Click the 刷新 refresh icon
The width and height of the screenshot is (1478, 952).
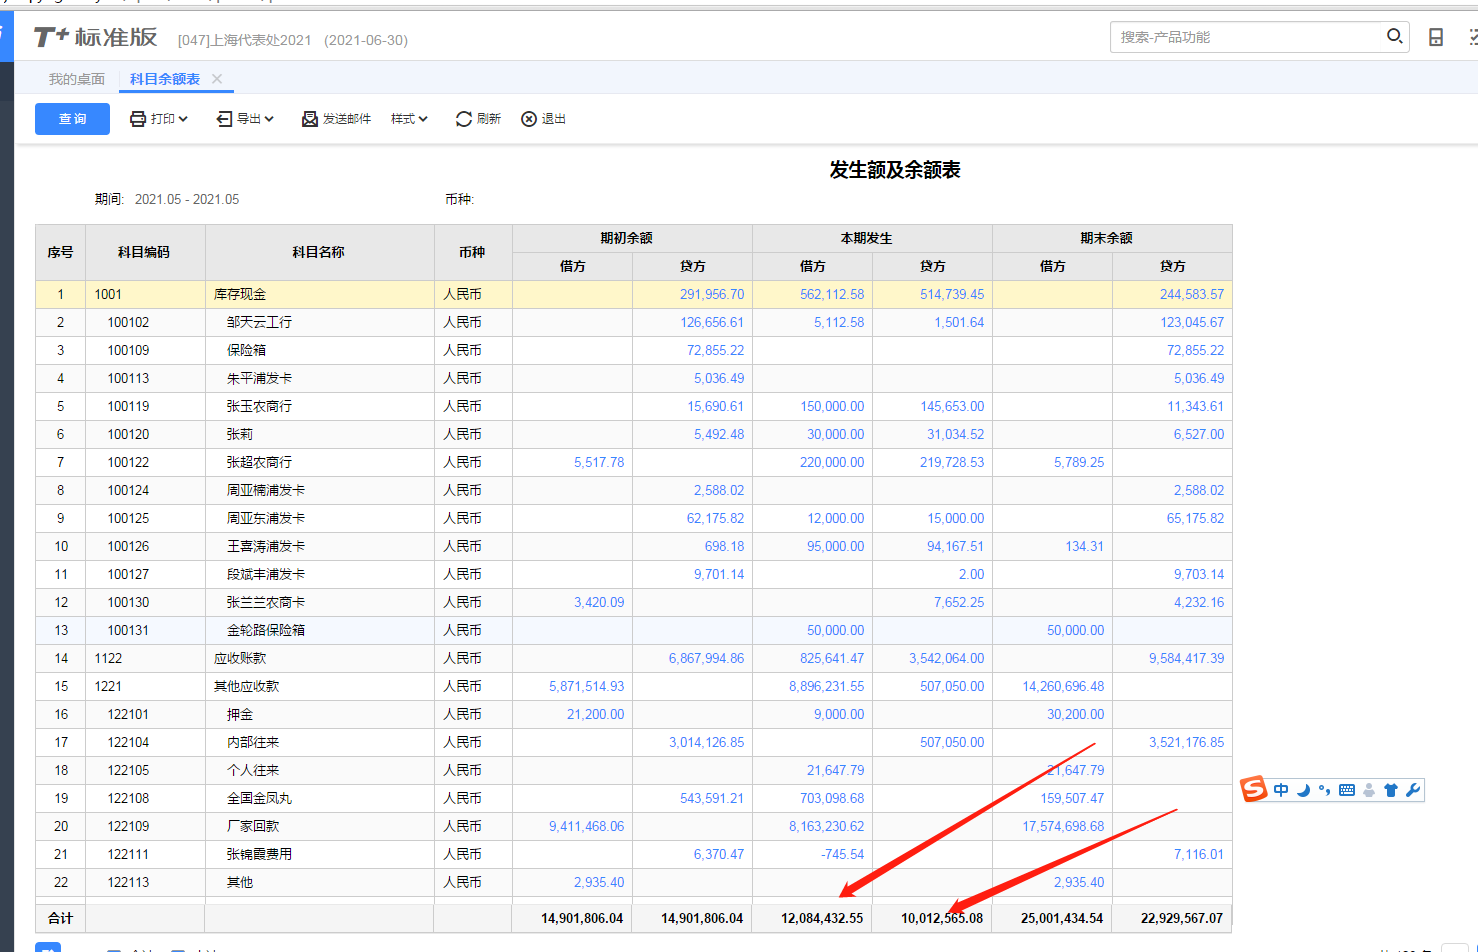463,119
